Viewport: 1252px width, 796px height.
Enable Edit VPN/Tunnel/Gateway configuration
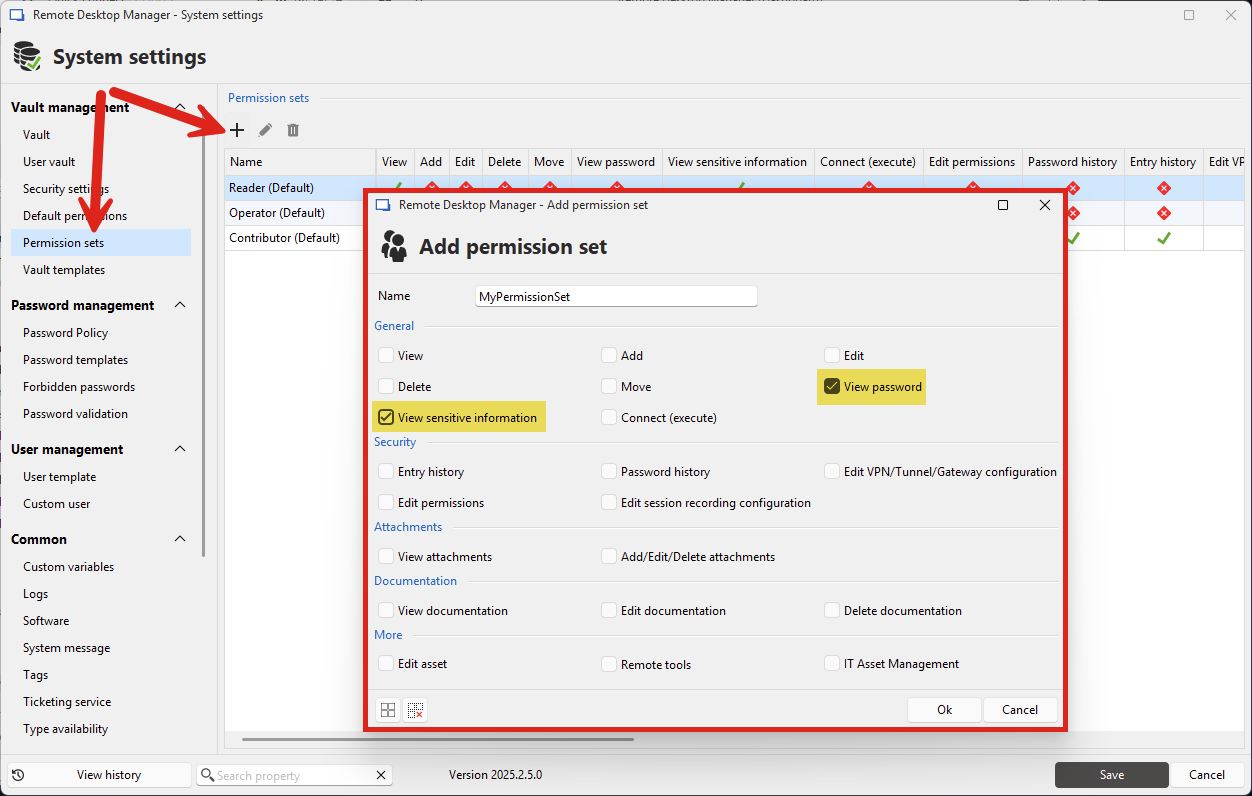(x=832, y=472)
